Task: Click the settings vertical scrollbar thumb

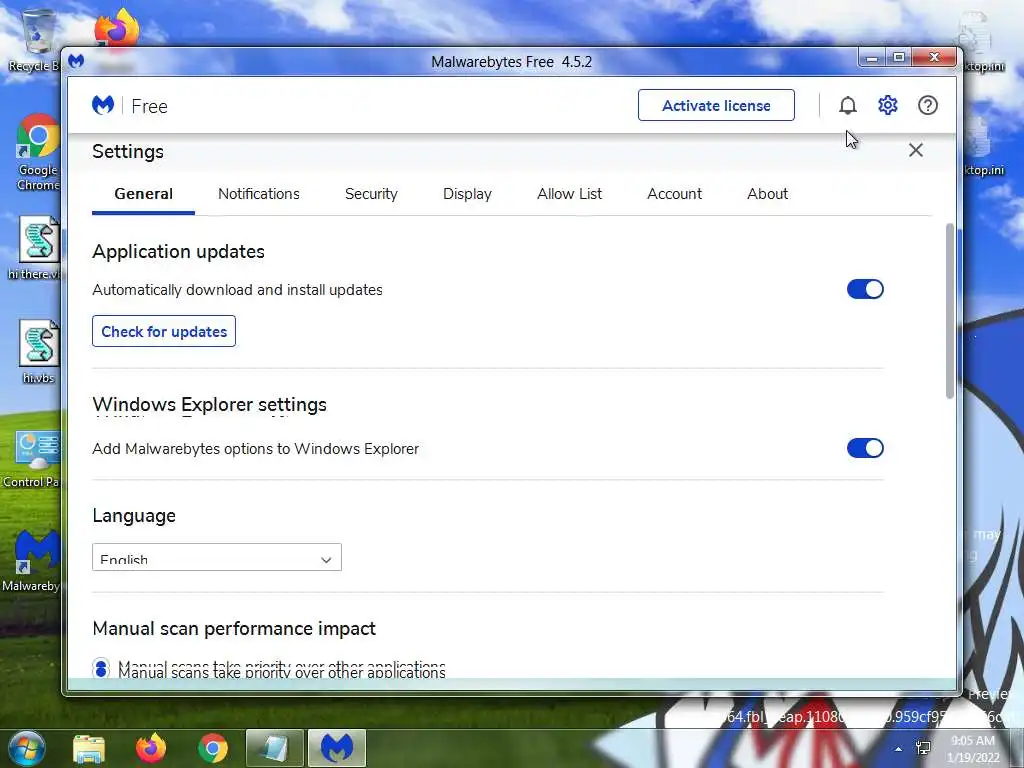Action: pos(950,311)
